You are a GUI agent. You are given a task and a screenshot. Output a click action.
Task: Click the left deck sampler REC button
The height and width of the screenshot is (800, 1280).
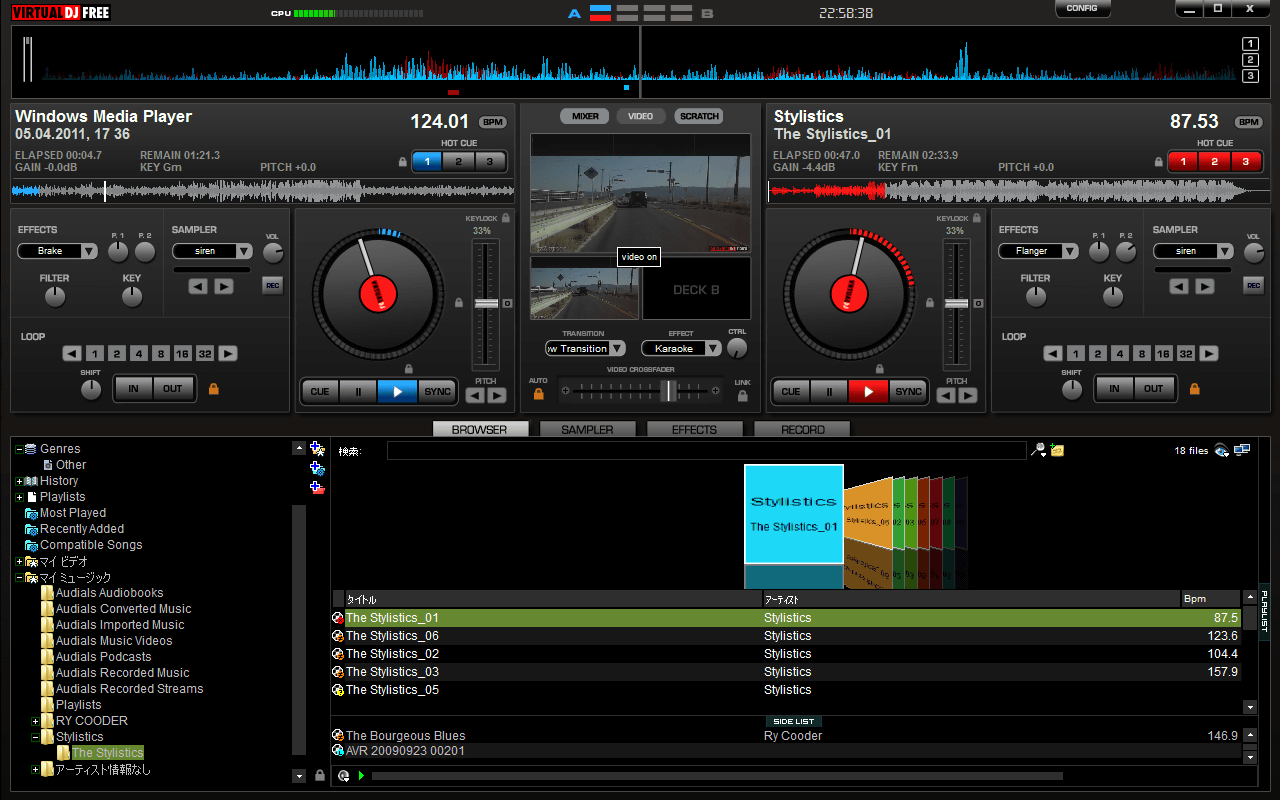coord(272,285)
